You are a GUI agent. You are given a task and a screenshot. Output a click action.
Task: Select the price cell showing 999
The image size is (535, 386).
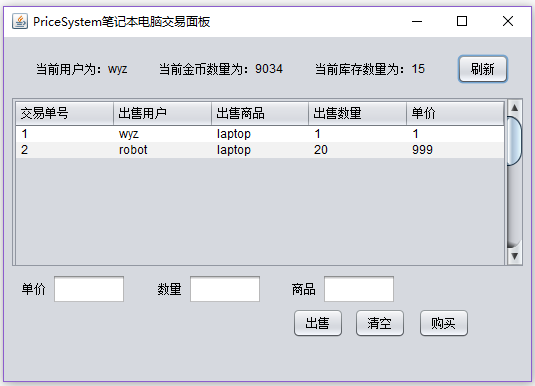click(x=455, y=150)
